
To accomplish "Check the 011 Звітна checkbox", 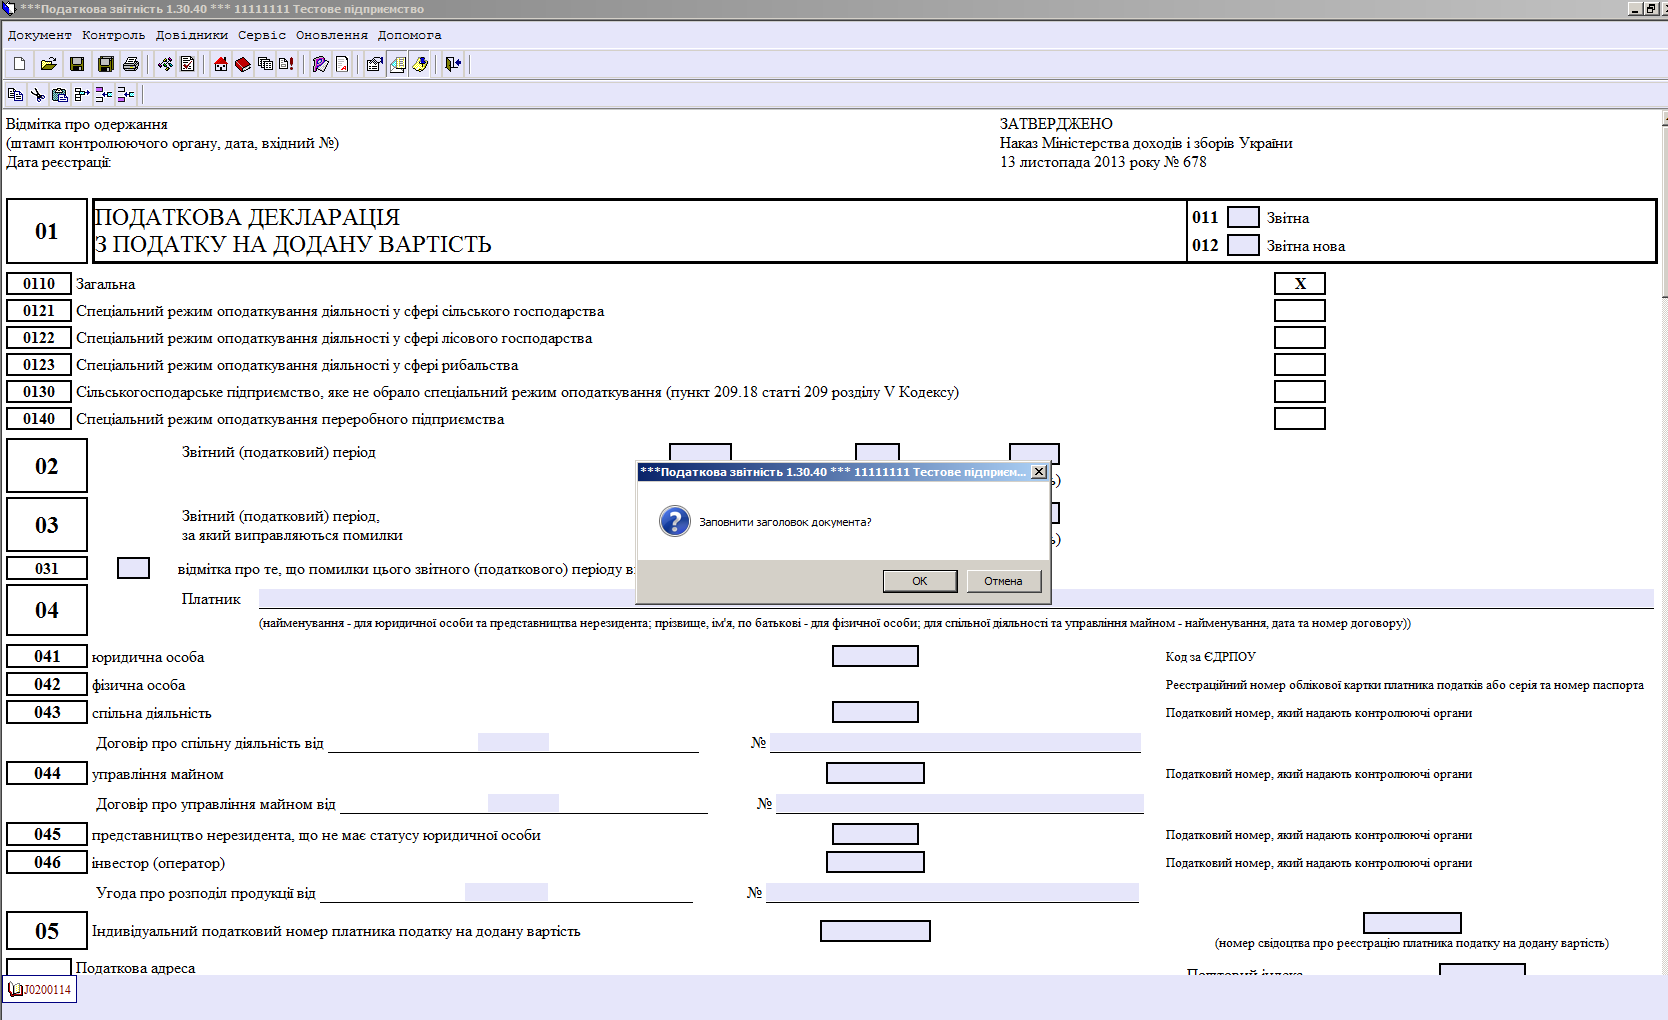I will (x=1242, y=217).
